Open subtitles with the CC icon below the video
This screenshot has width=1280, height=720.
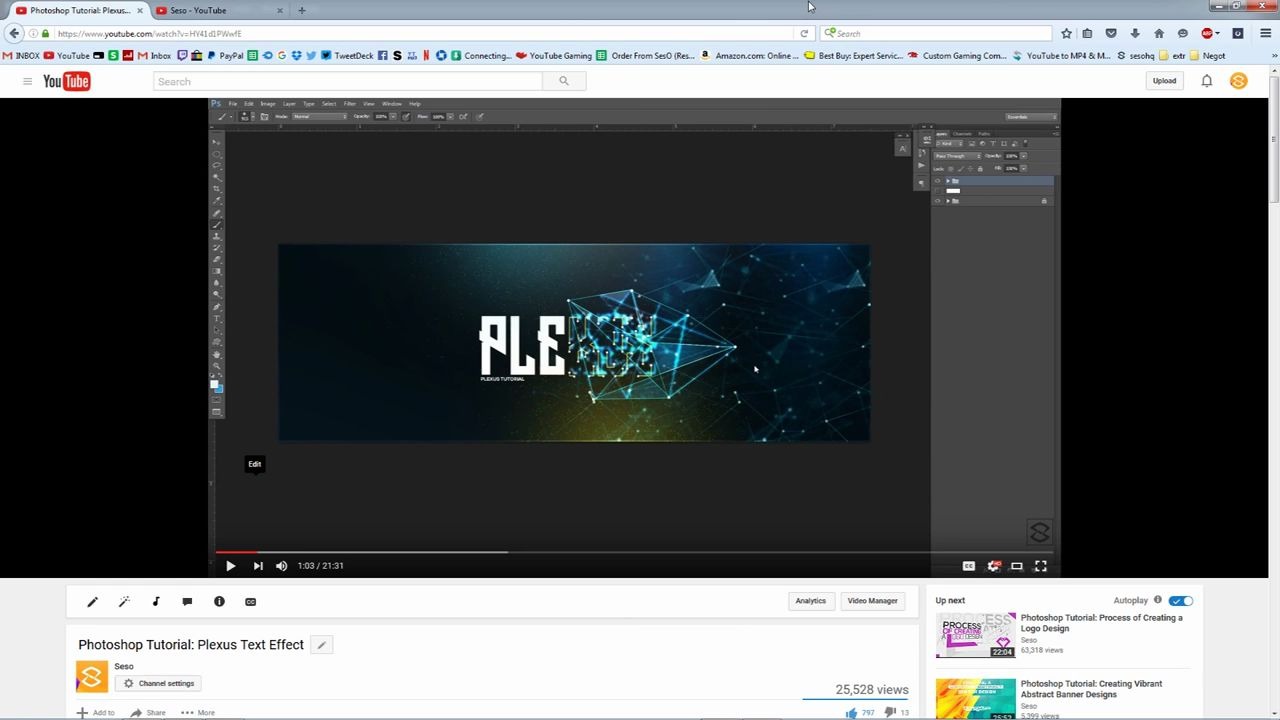click(x=250, y=601)
